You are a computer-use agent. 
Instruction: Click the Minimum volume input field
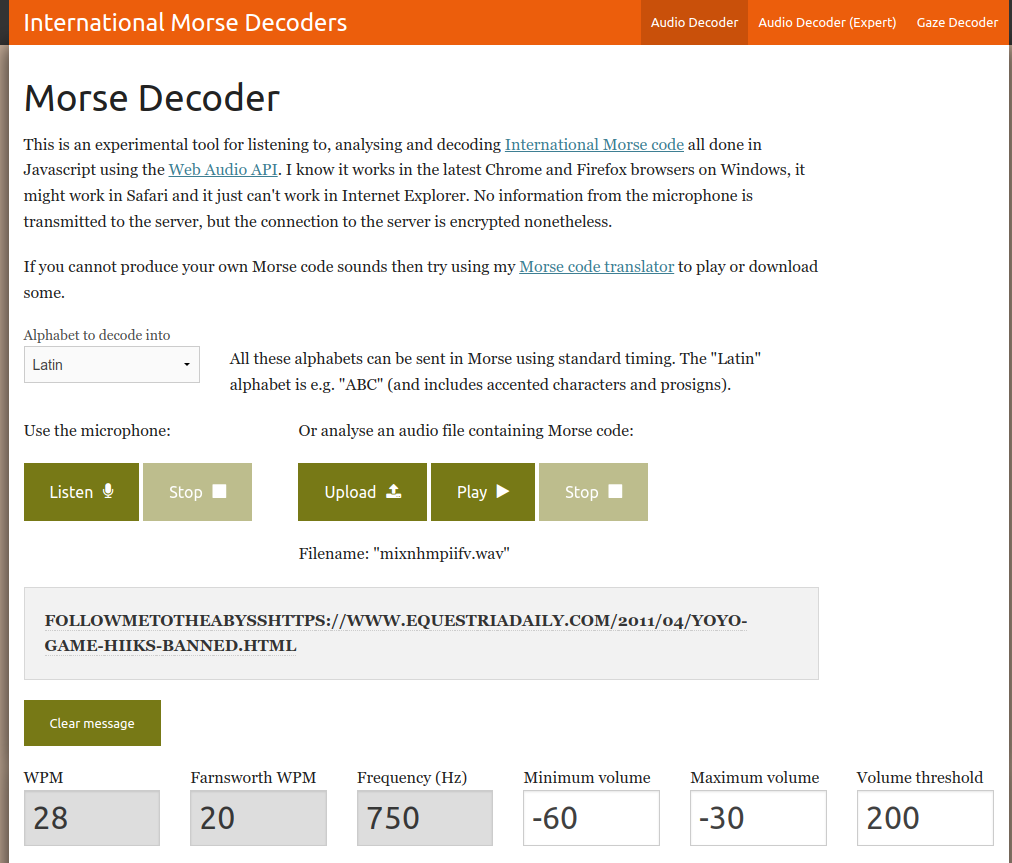coord(591,818)
